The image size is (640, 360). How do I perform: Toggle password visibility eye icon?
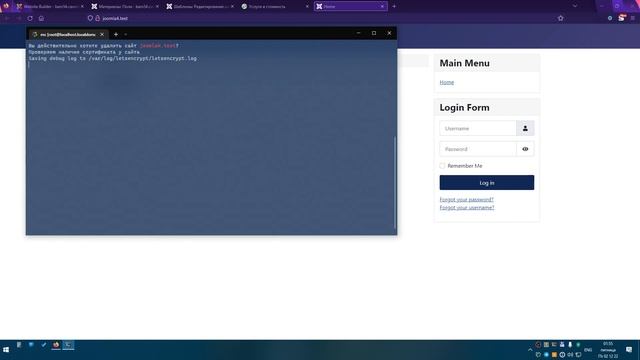coord(525,149)
